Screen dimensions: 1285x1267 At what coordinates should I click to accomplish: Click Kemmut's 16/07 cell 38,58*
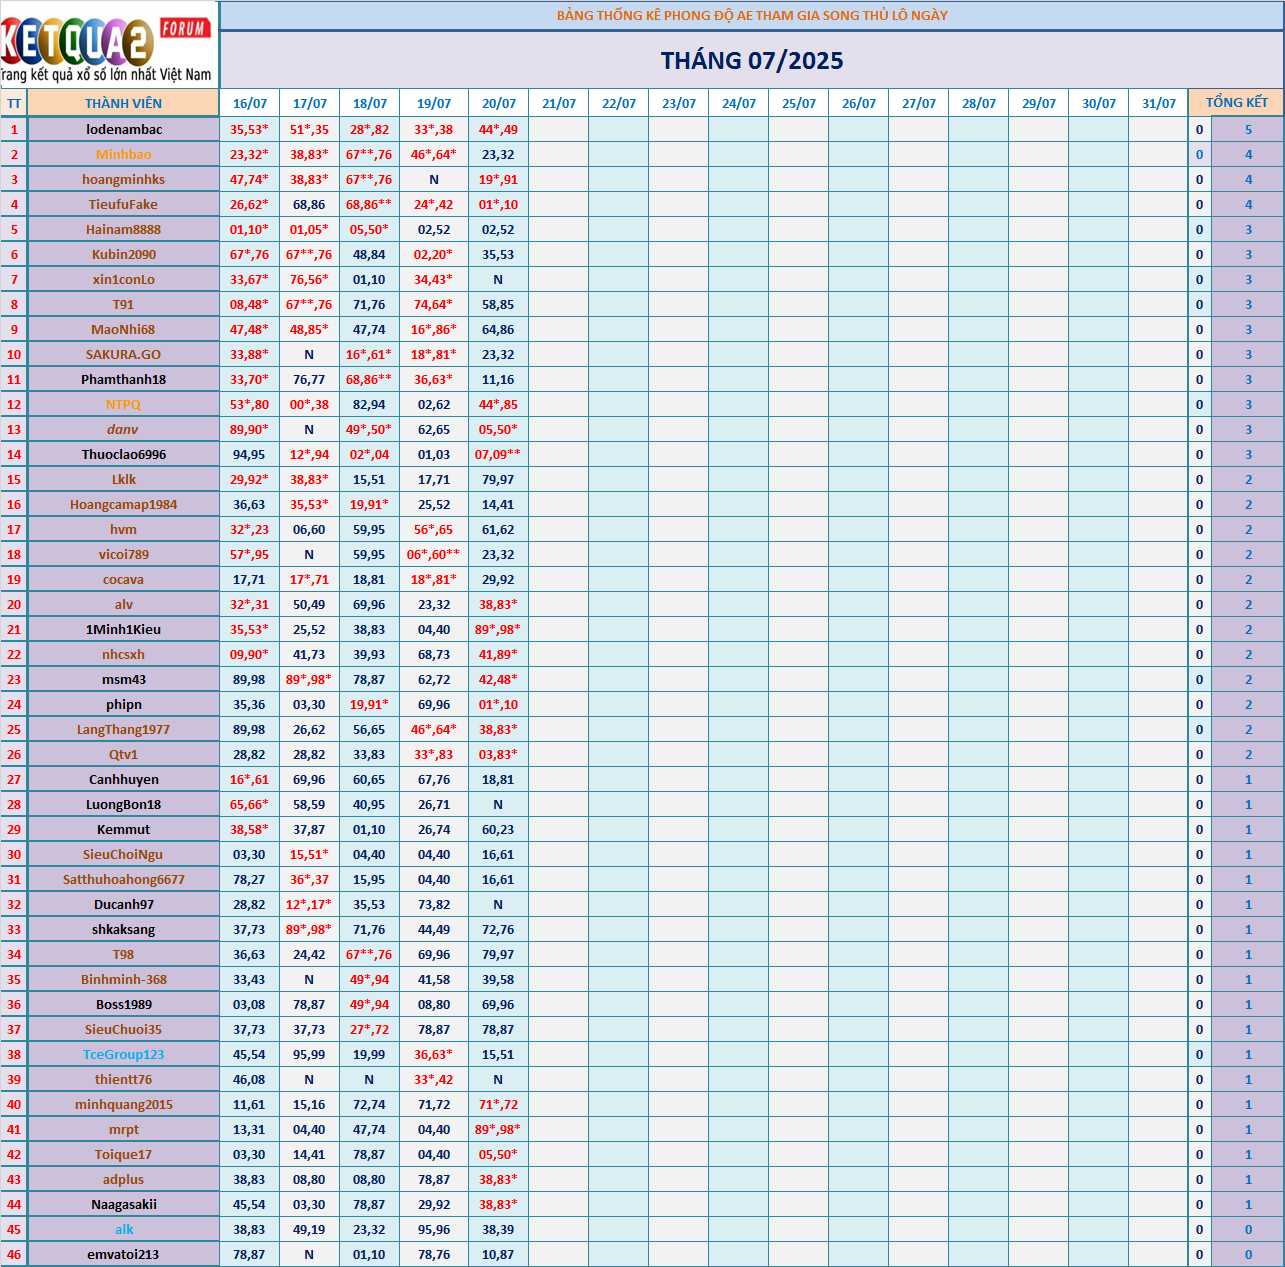pos(249,829)
